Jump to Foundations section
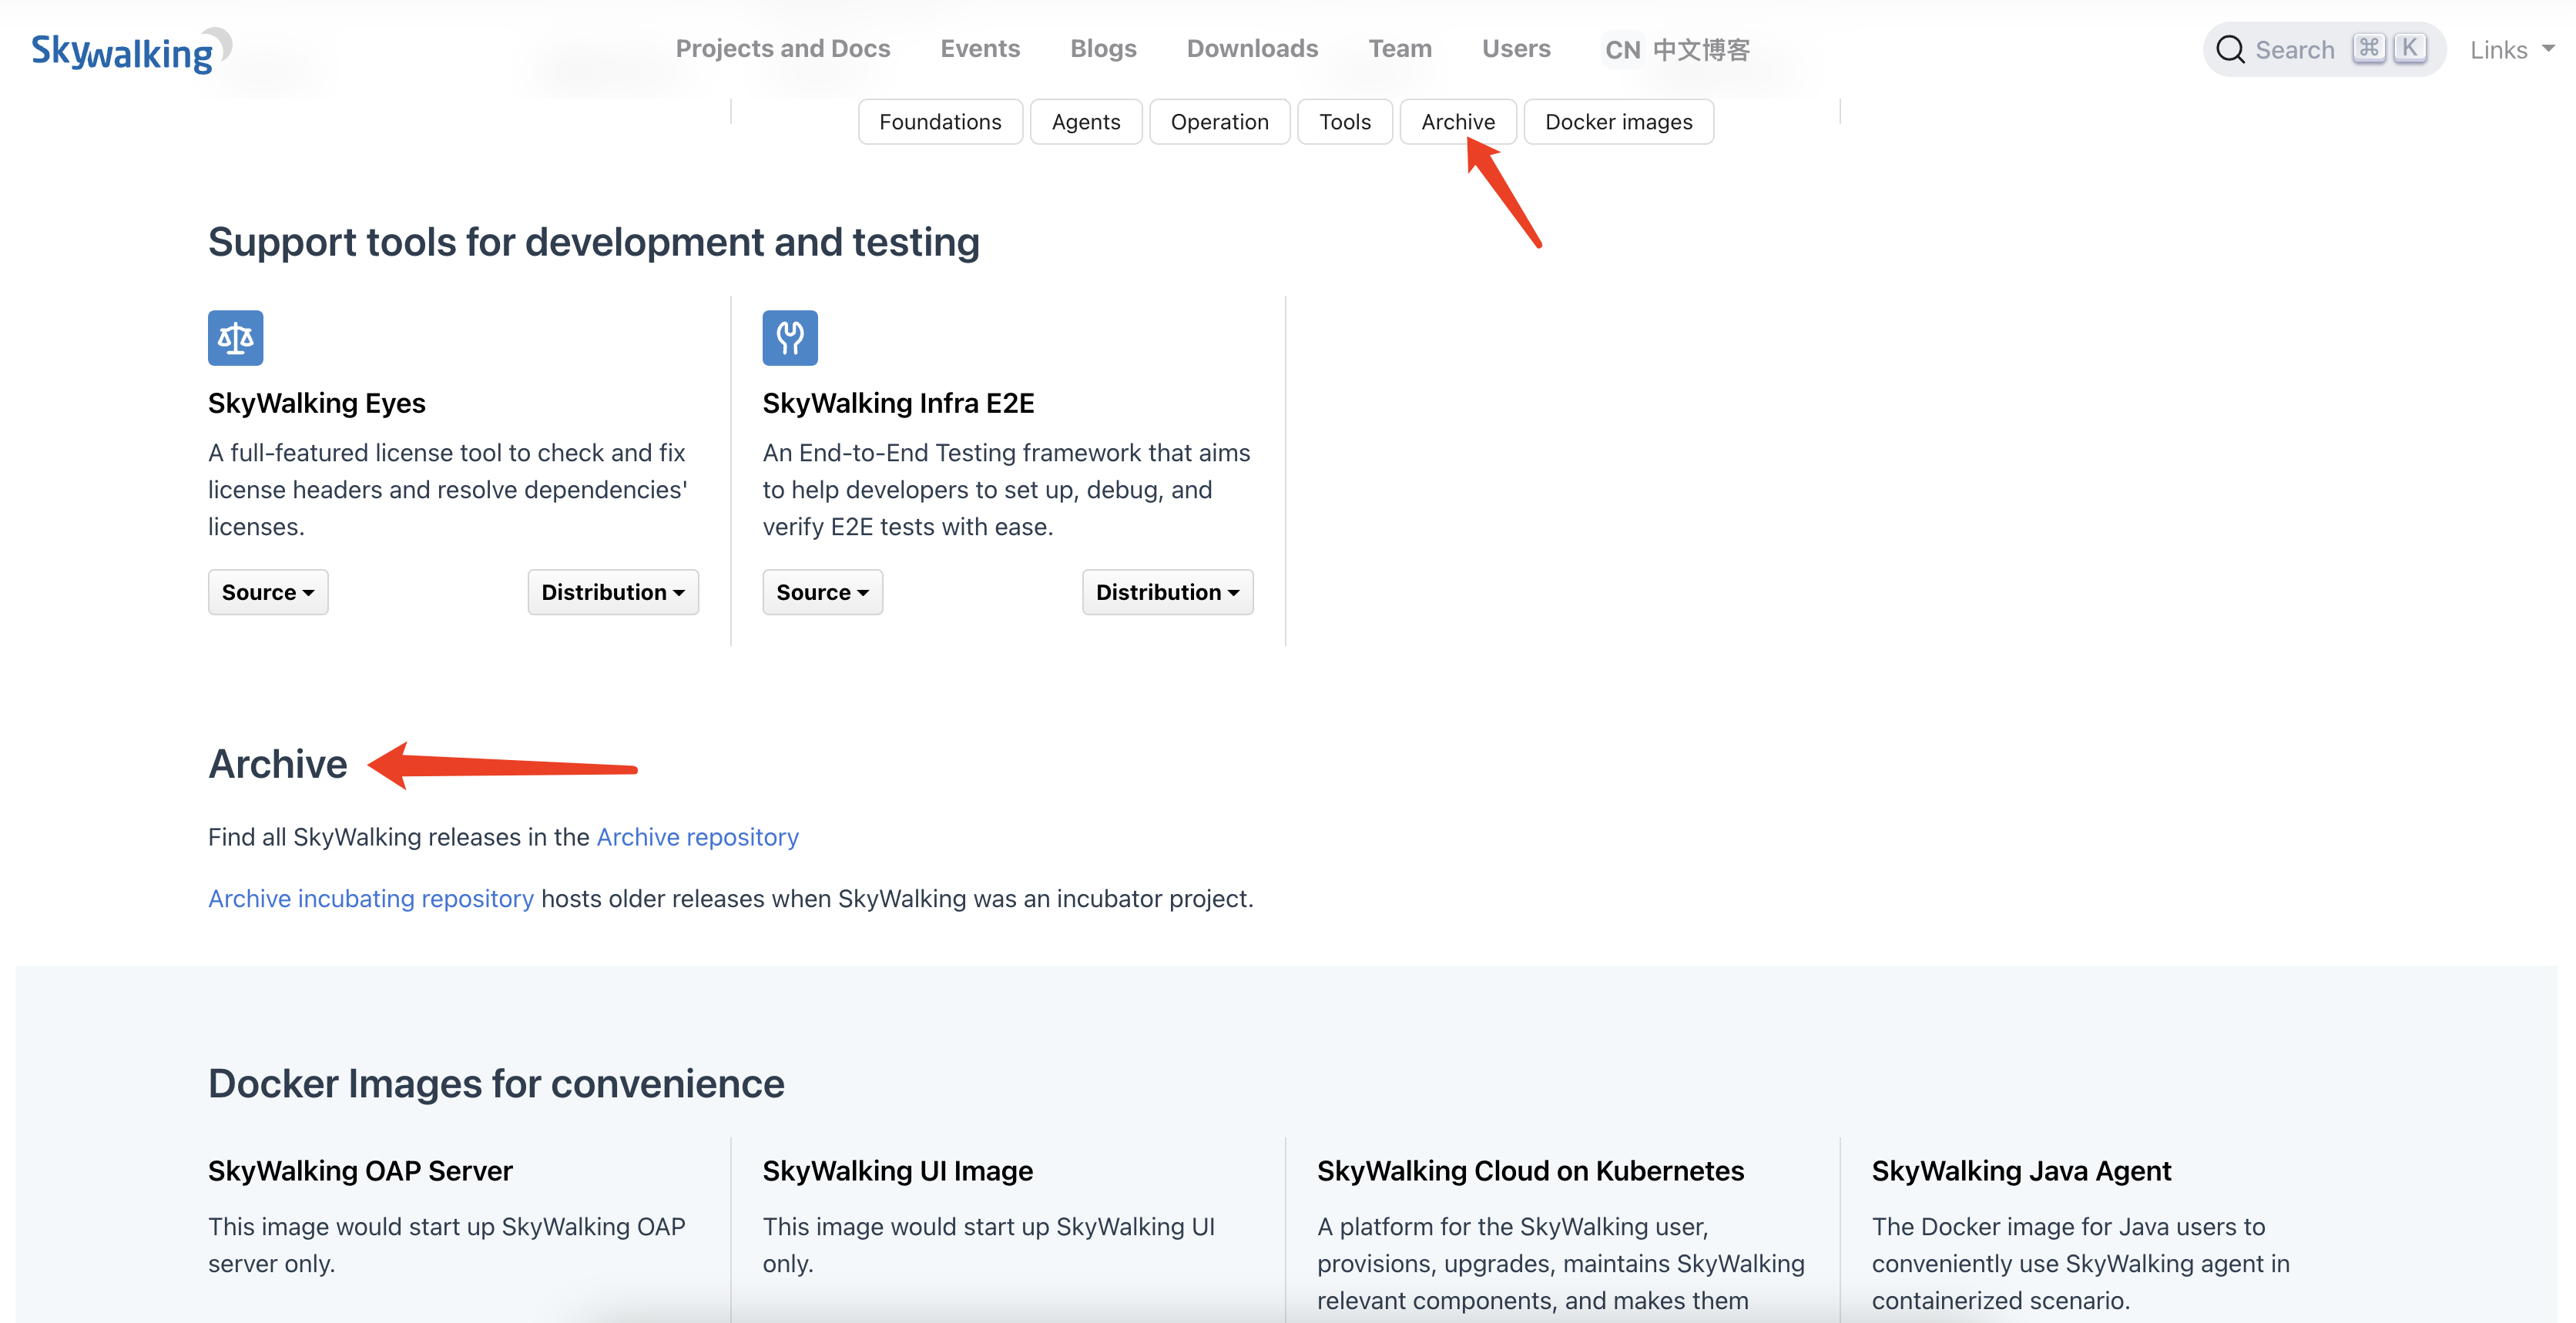This screenshot has width=2576, height=1323. [x=940, y=122]
